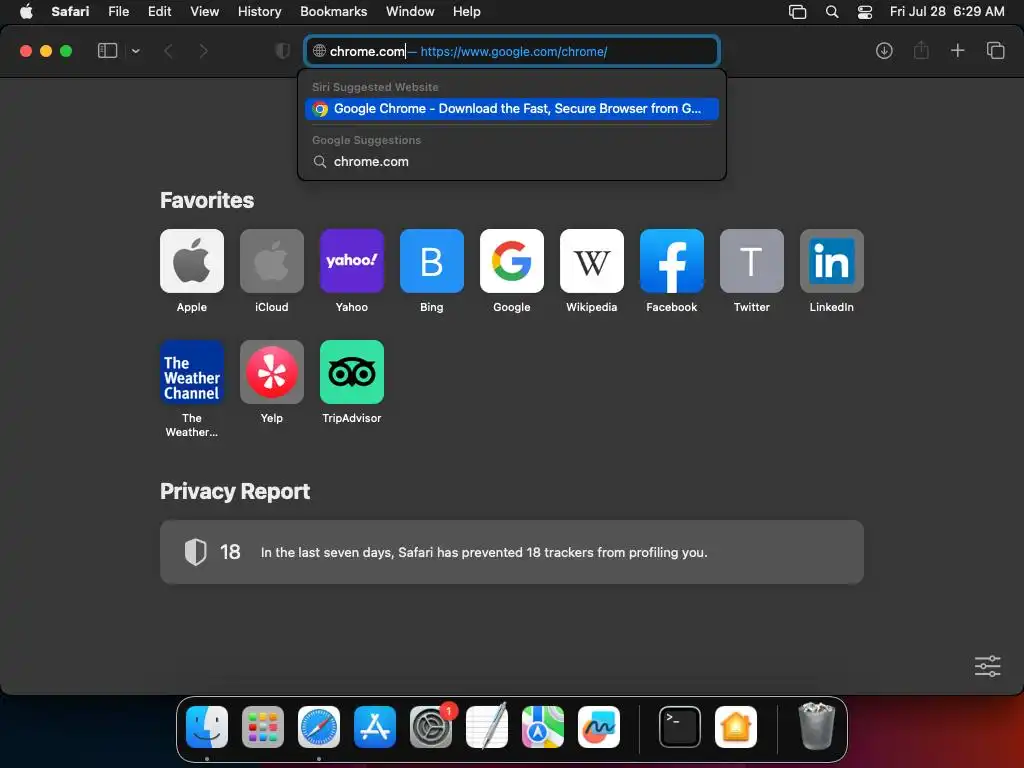Click the Stage Manager menu bar icon
The height and width of the screenshot is (768, 1024).
pos(797,12)
